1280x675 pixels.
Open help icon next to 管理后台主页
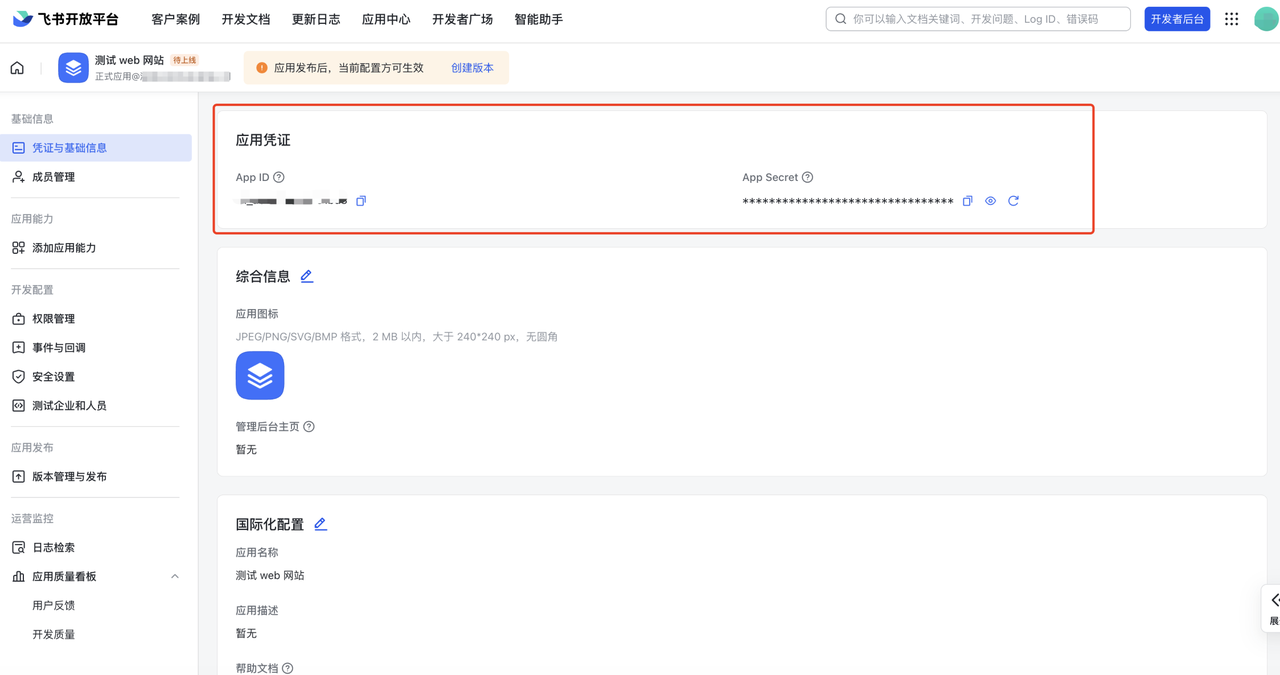[x=309, y=426]
